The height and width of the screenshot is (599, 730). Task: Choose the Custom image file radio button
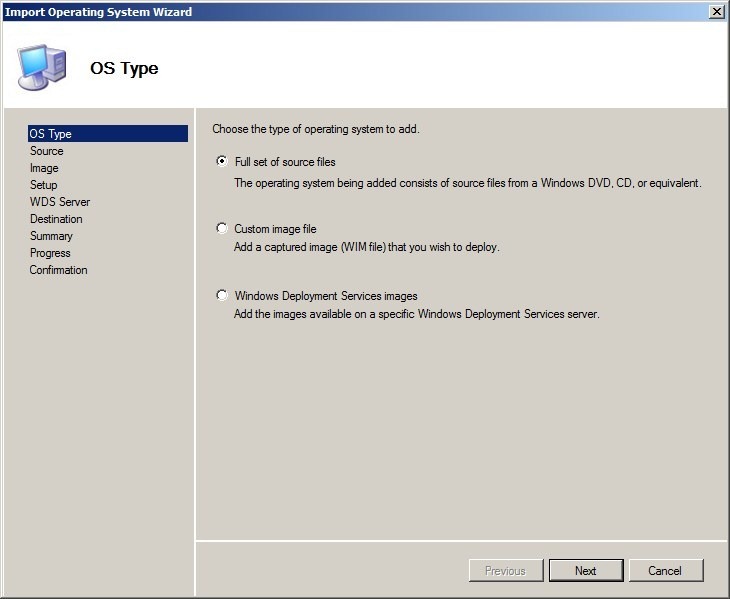pos(222,228)
